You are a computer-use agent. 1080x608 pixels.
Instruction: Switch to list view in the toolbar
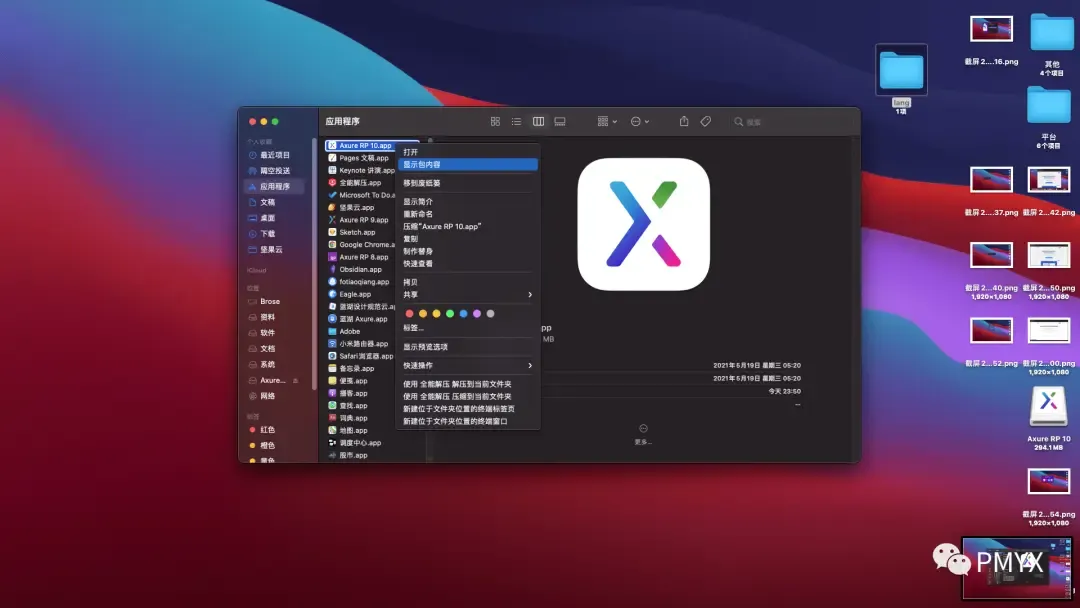coord(517,120)
